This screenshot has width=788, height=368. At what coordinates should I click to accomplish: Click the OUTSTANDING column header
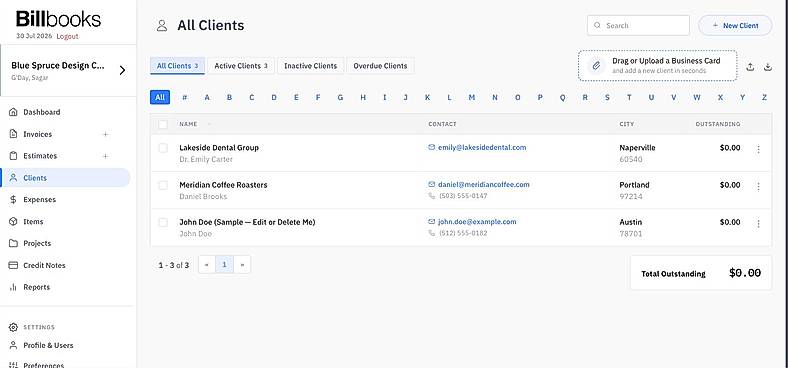pyautogui.click(x=718, y=124)
